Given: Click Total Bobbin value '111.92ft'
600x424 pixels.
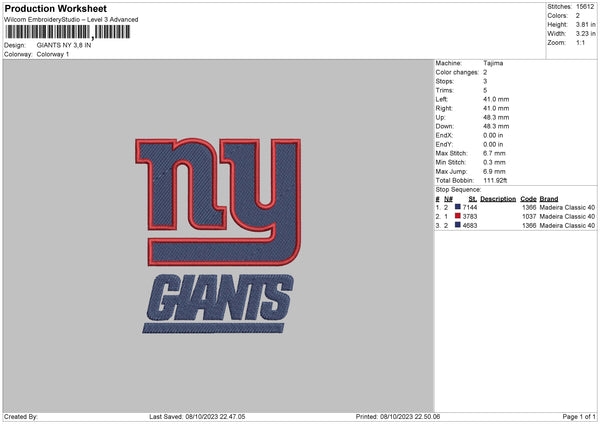Looking at the screenshot, I should click(495, 180).
